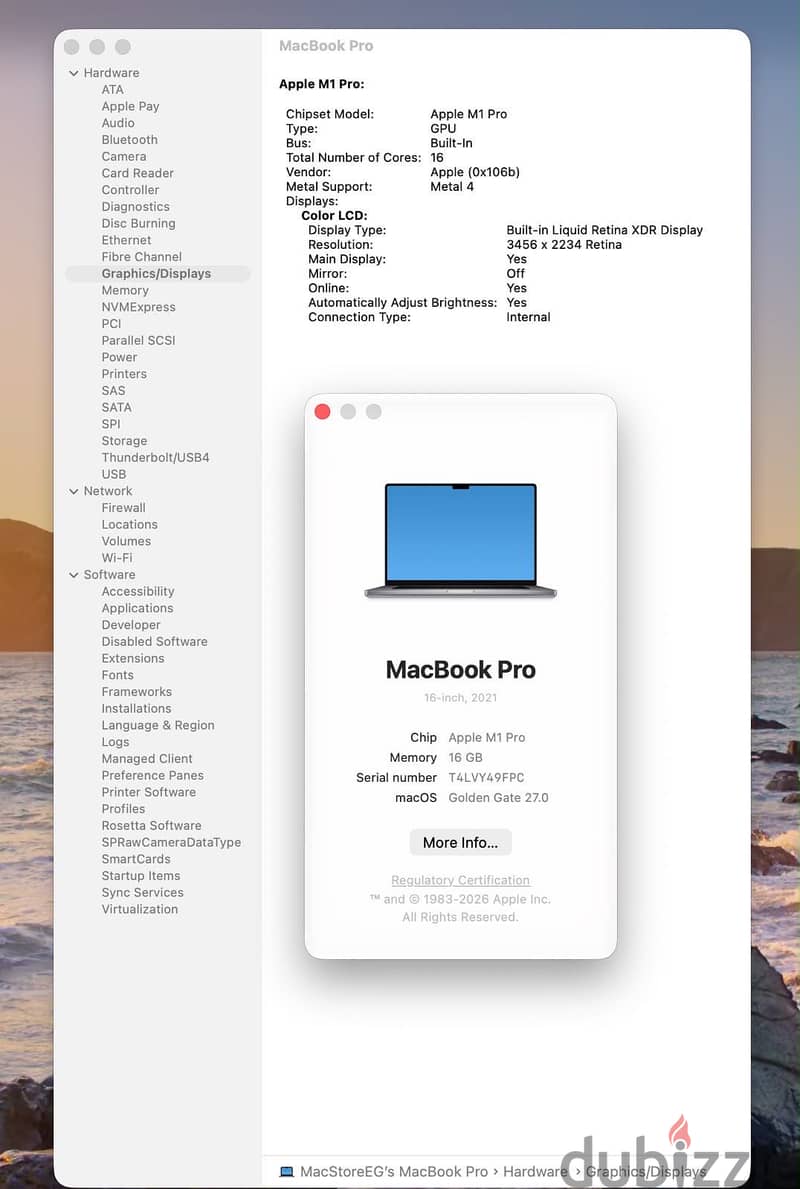Select Sync Services in sidebar
The image size is (800, 1189).
click(143, 893)
